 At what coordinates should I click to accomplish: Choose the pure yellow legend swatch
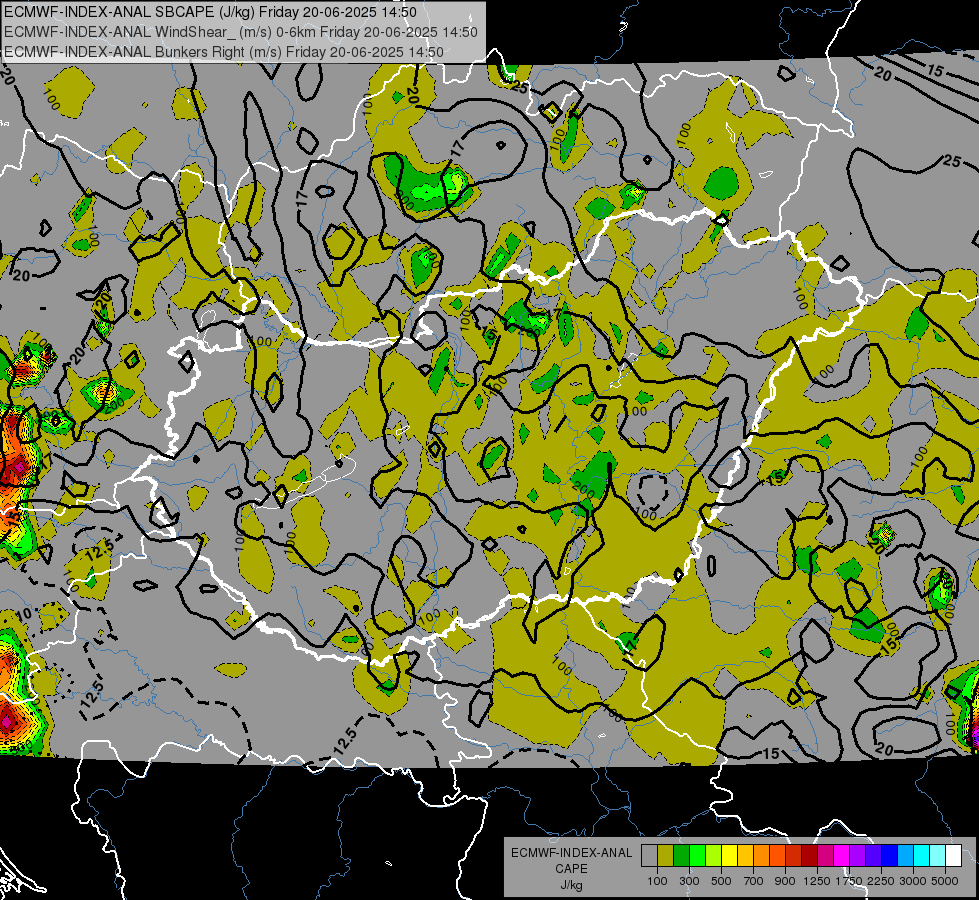729,856
